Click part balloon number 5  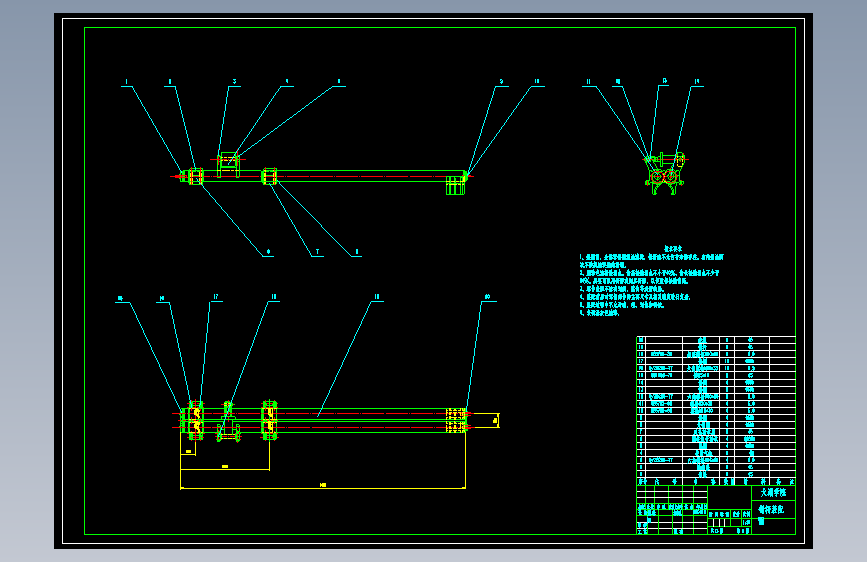(x=339, y=81)
